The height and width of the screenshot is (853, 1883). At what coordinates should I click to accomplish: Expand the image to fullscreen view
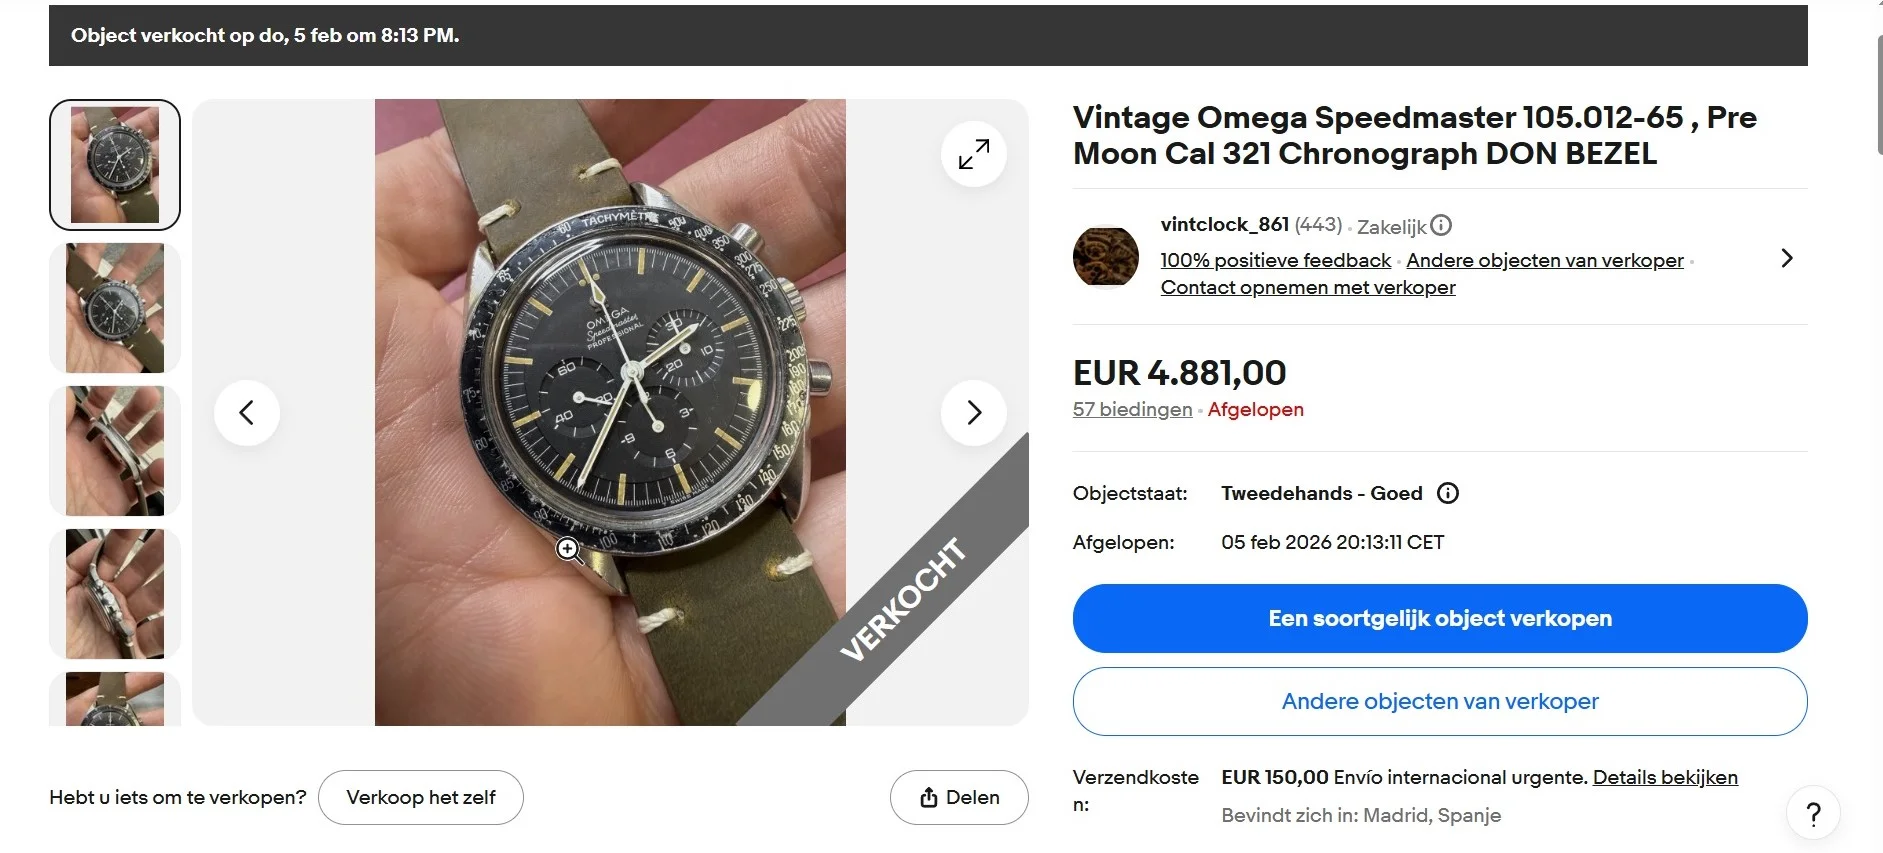(973, 154)
